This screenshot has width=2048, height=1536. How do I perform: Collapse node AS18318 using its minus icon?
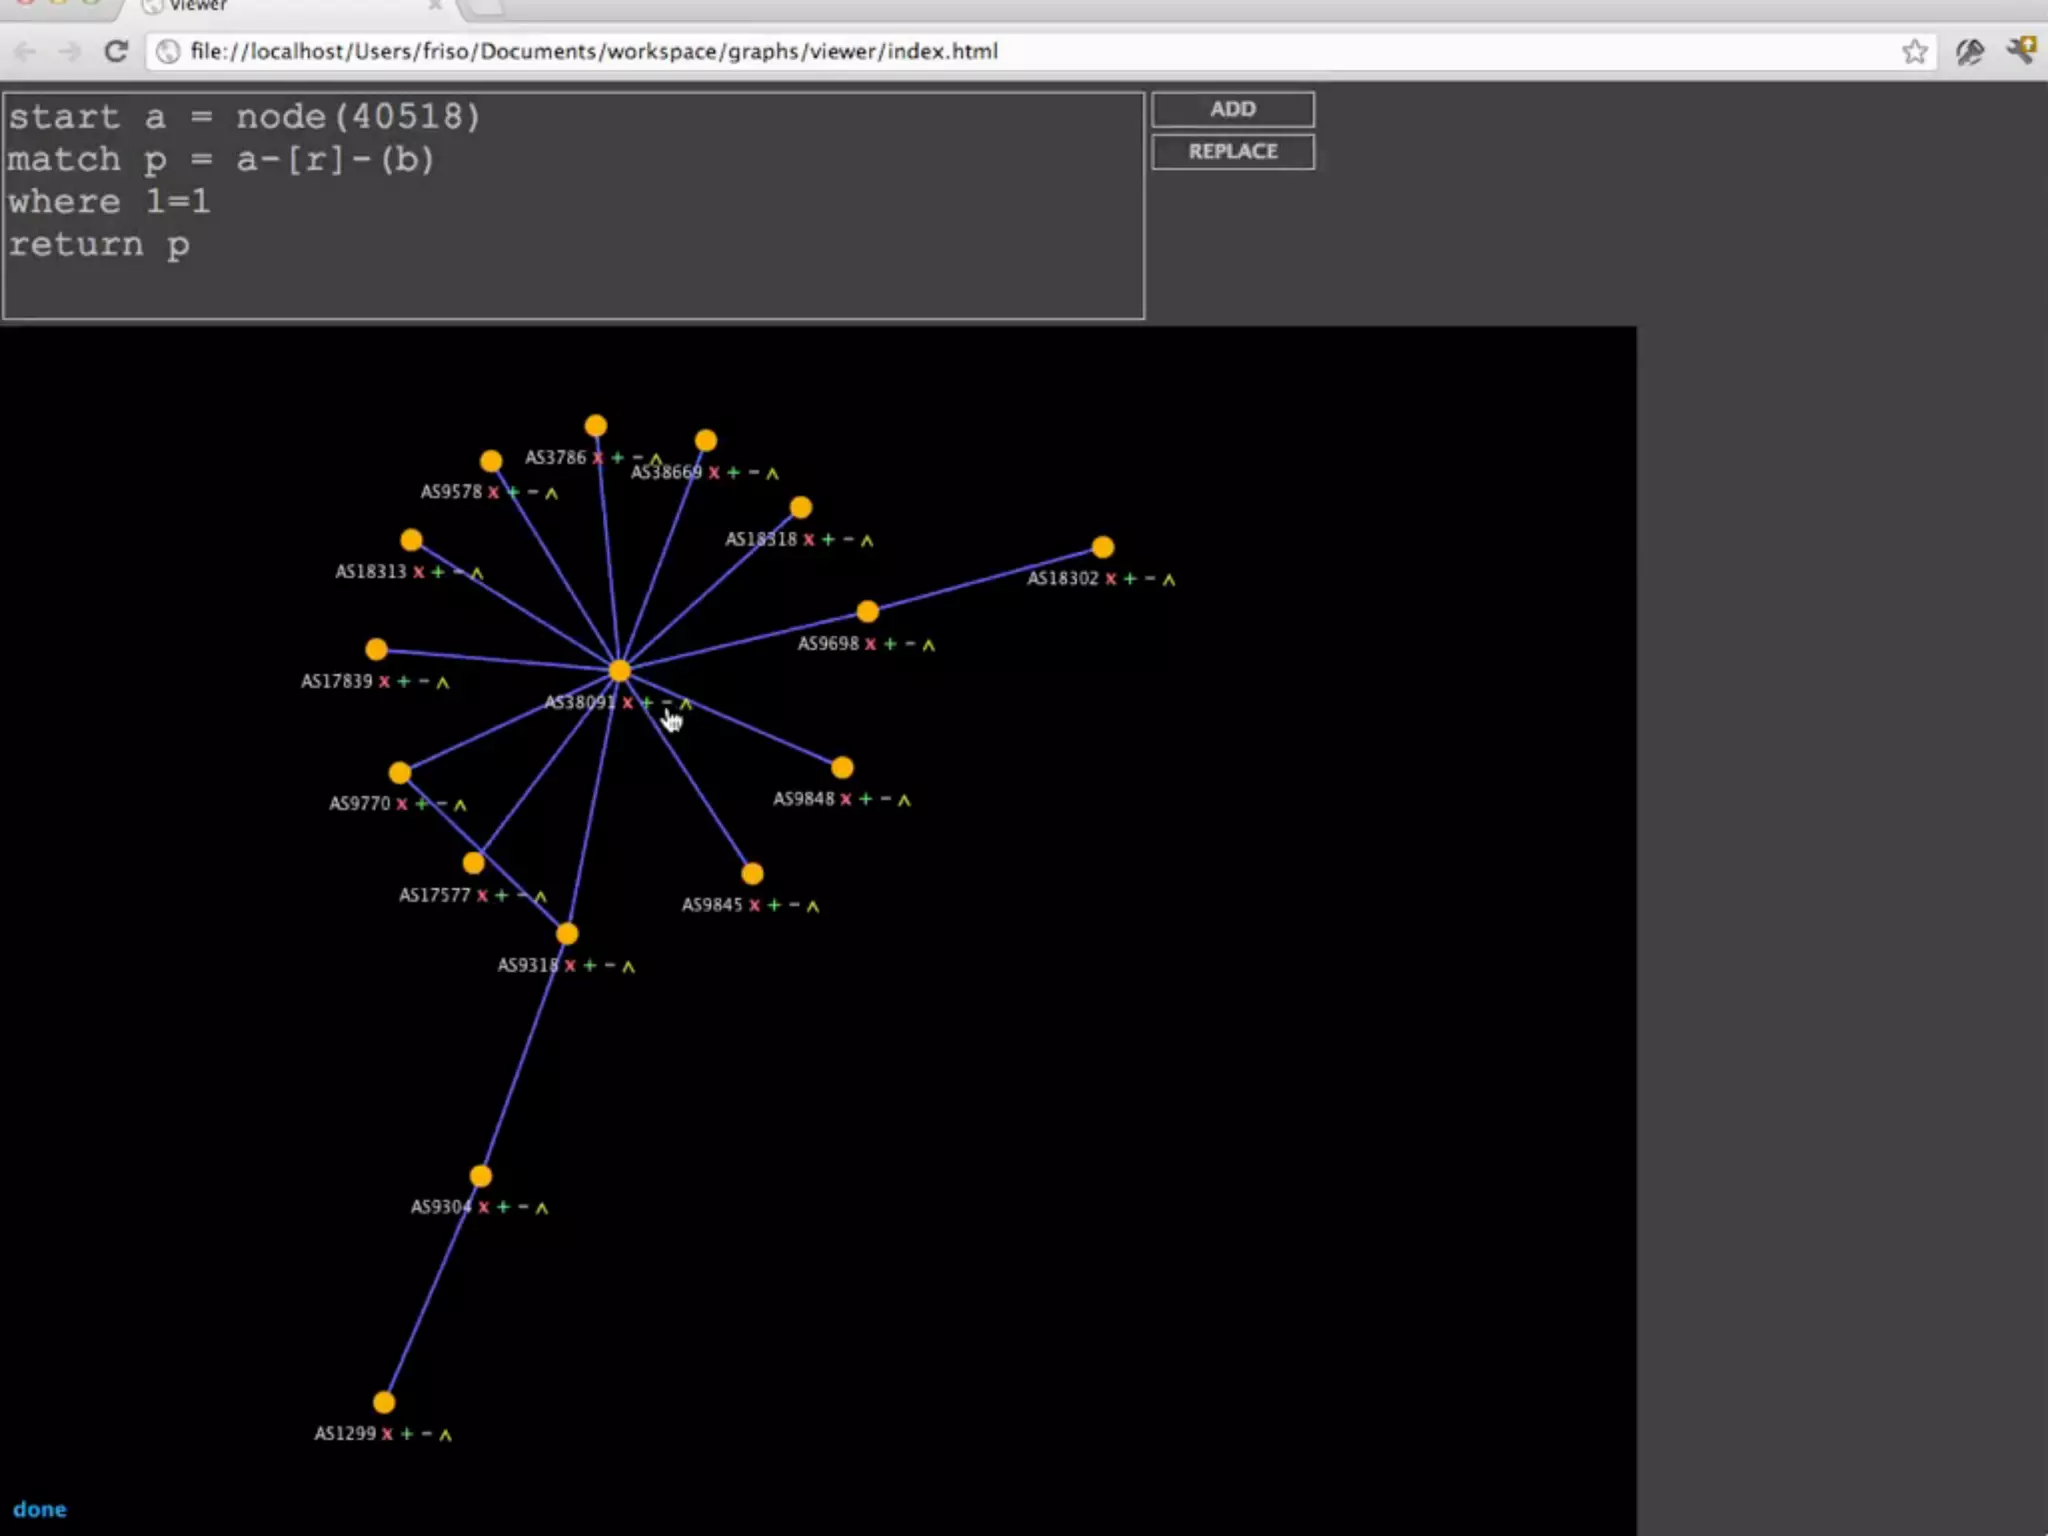(848, 539)
